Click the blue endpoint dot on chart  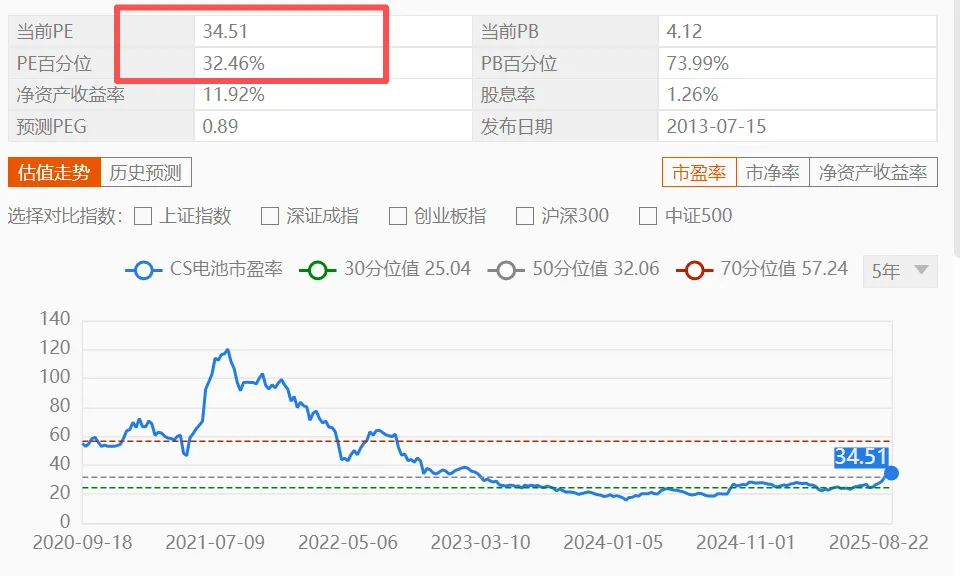(x=891, y=473)
